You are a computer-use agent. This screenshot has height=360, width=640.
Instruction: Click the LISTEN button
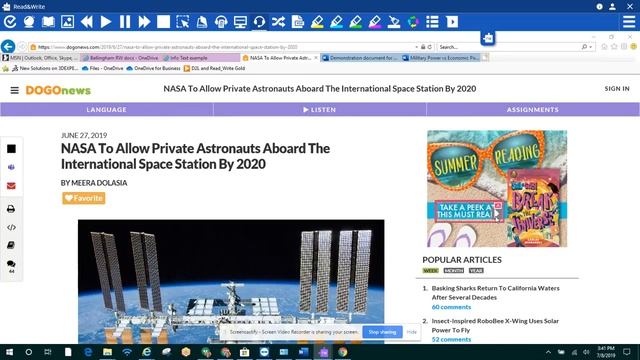tap(320, 109)
